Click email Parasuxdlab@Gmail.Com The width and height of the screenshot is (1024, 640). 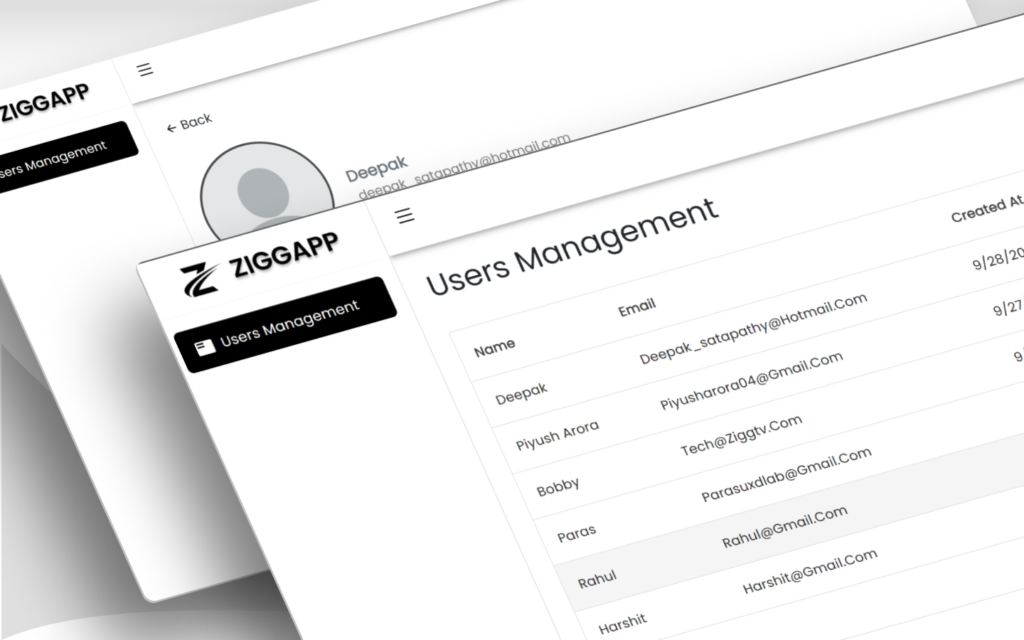[x=786, y=474]
